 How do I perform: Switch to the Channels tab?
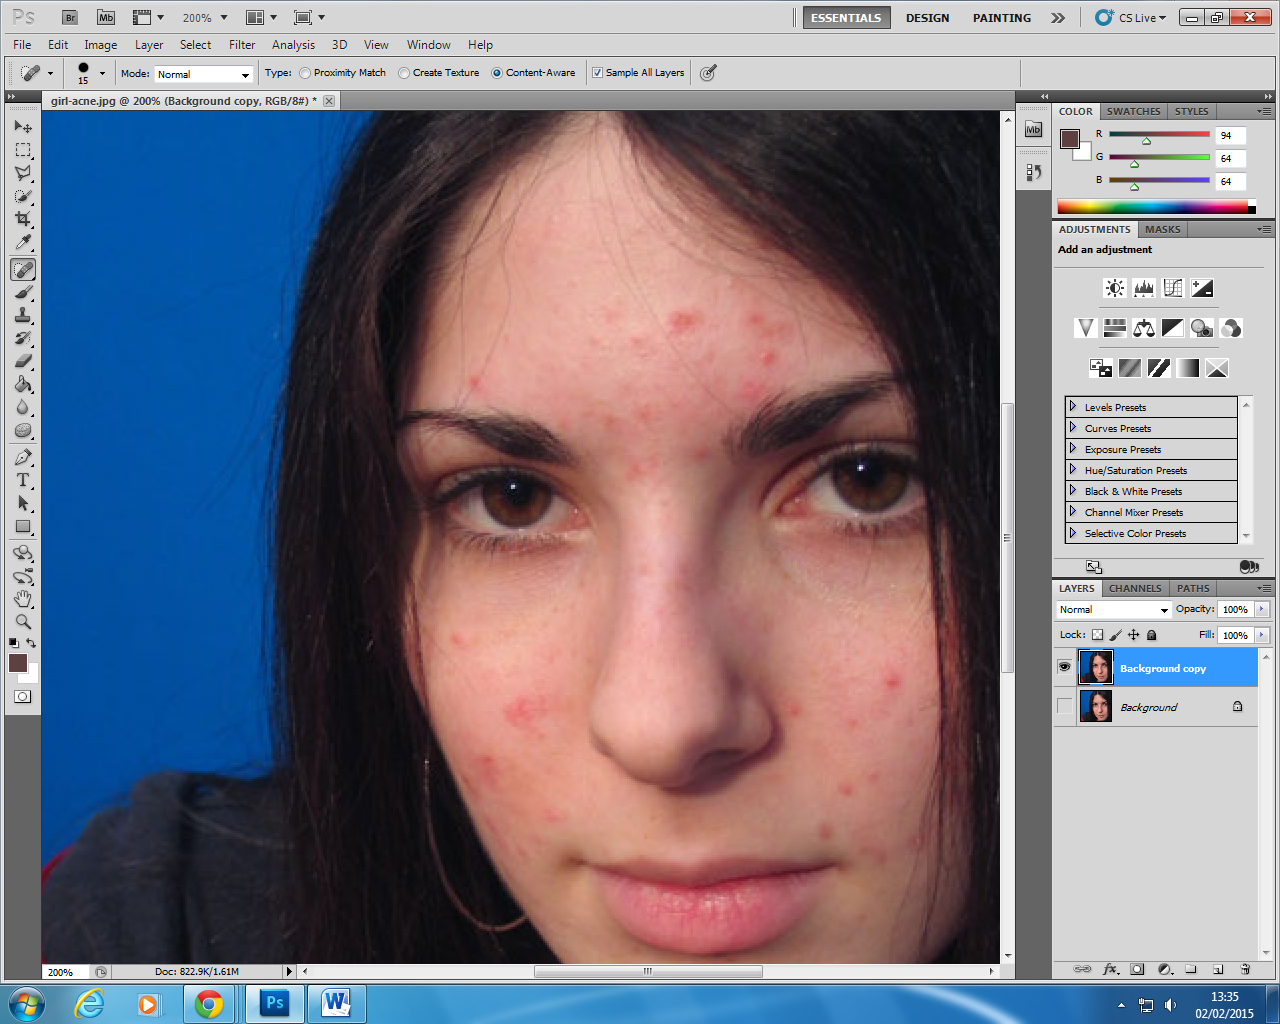coord(1135,588)
